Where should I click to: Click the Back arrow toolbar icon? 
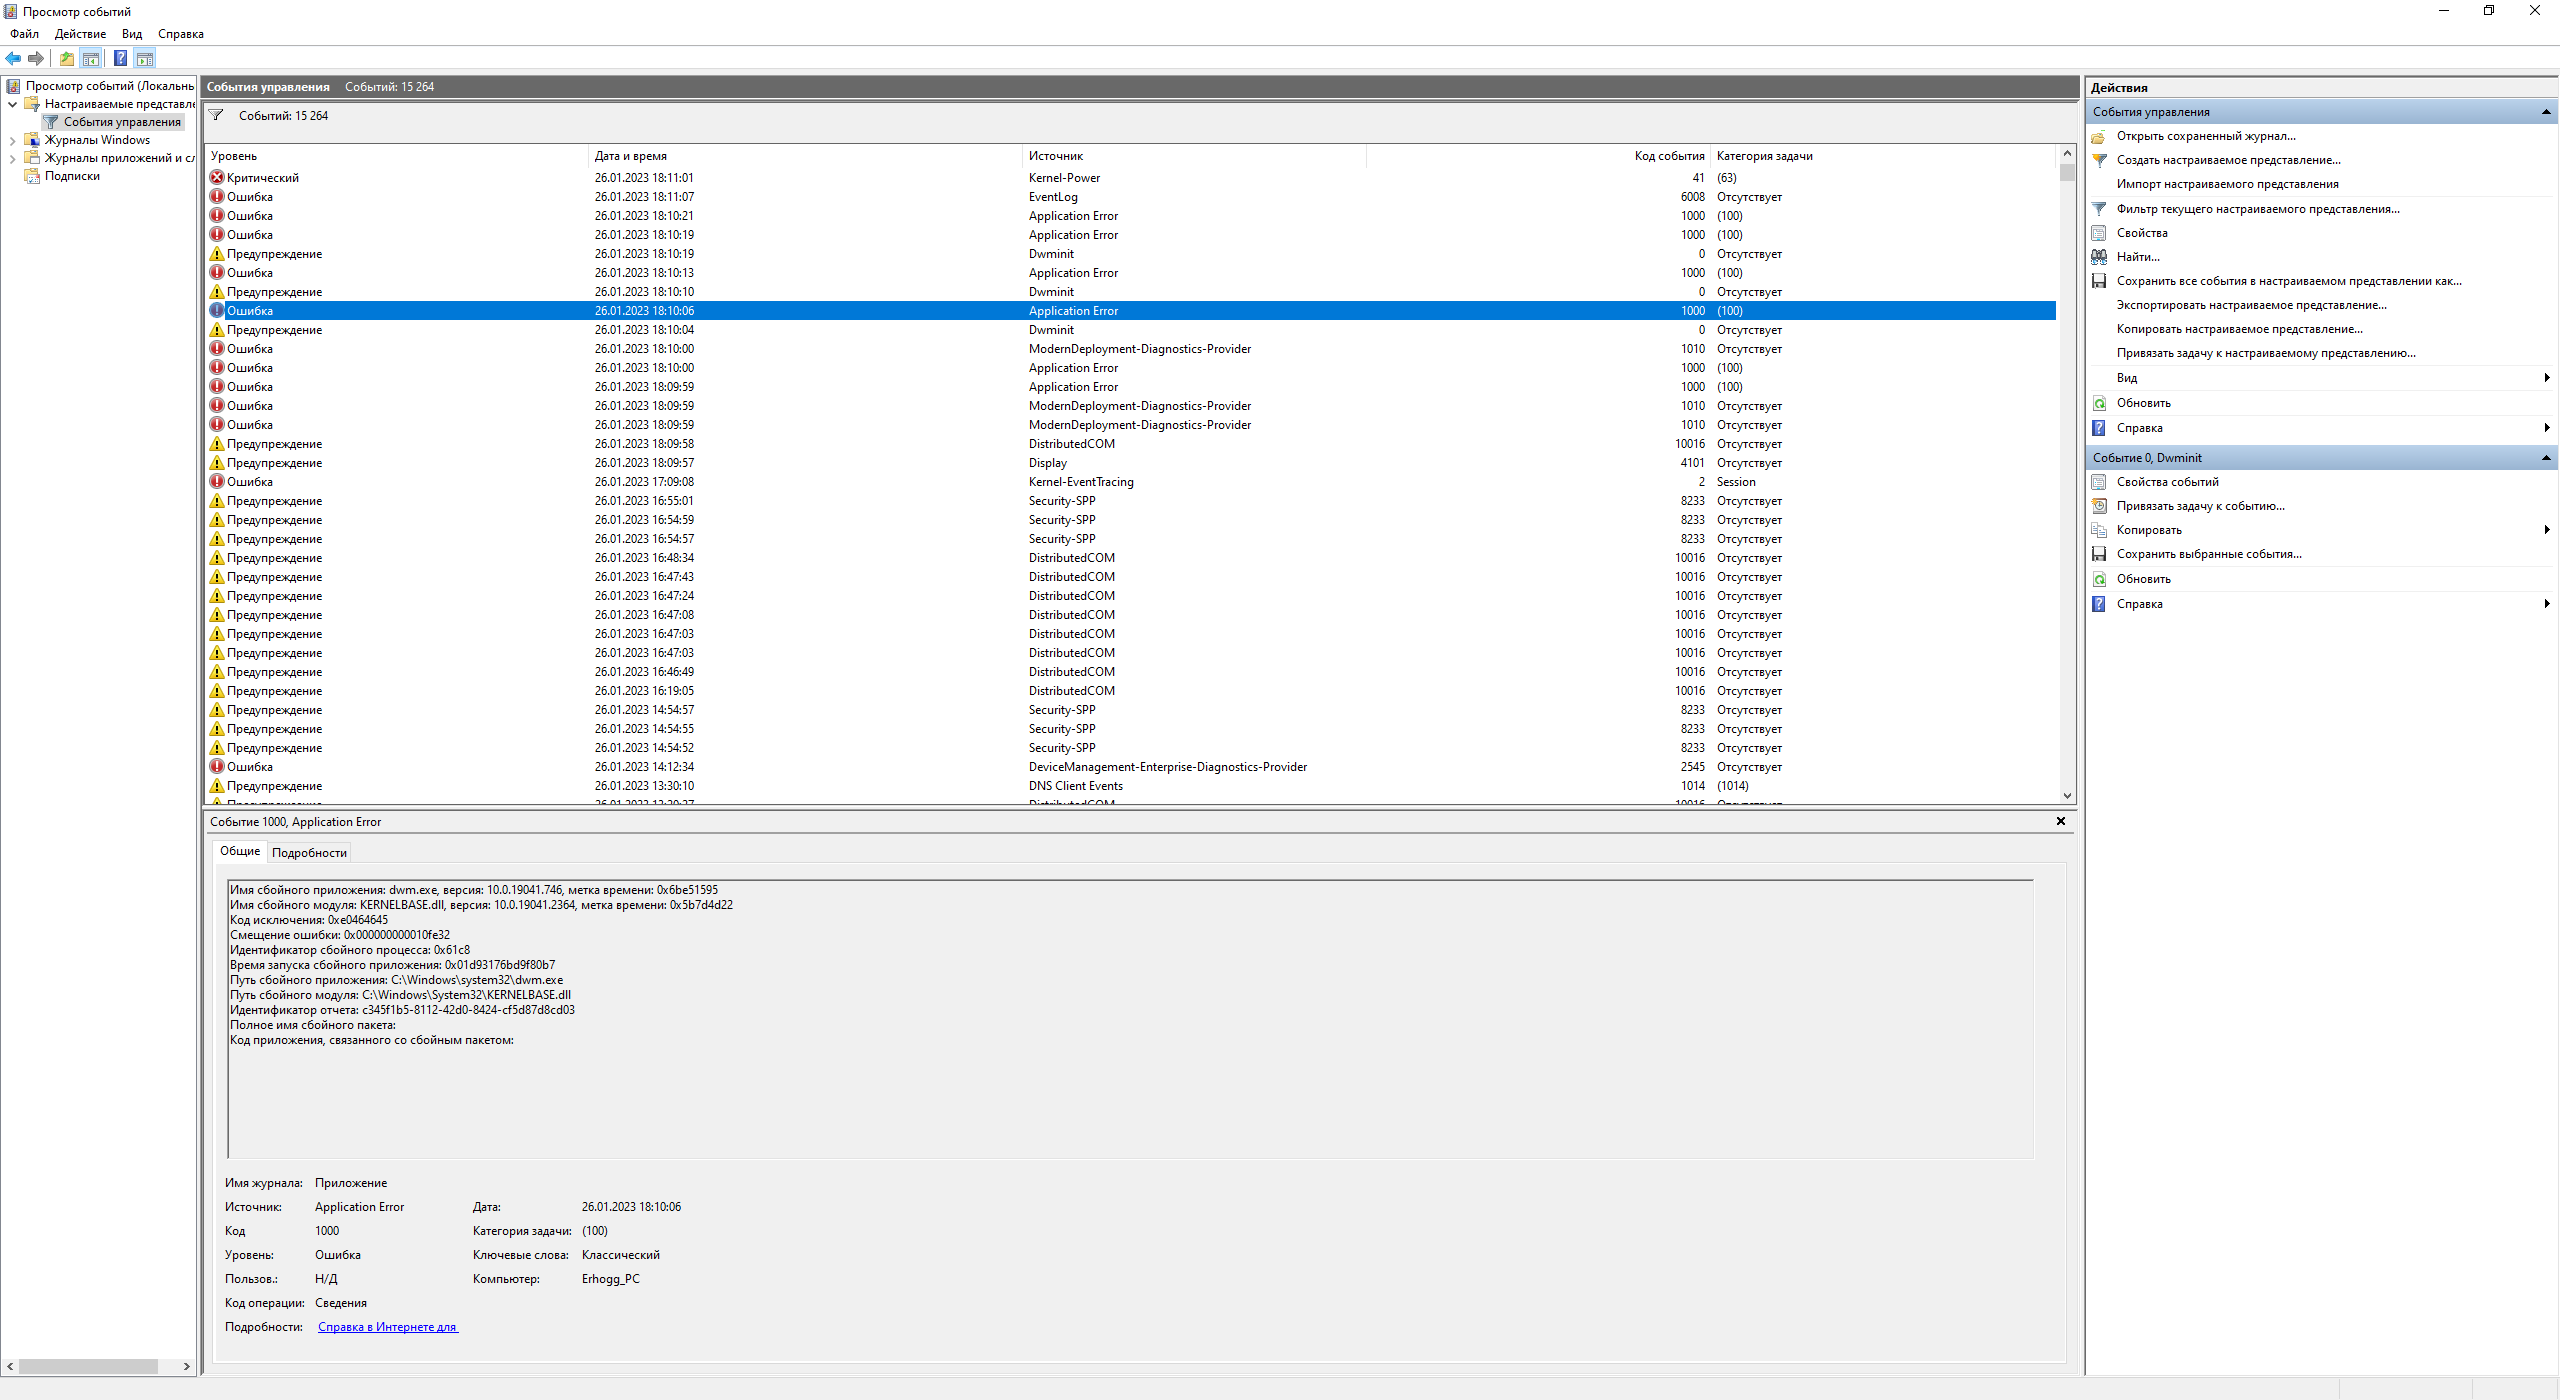pos(13,58)
